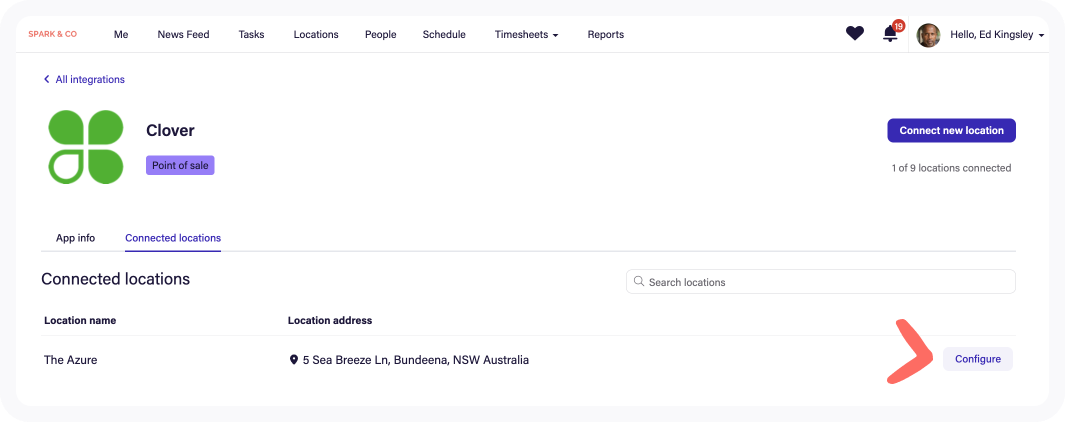1065x422 pixels.
Task: Open the Schedule page
Action: [444, 35]
